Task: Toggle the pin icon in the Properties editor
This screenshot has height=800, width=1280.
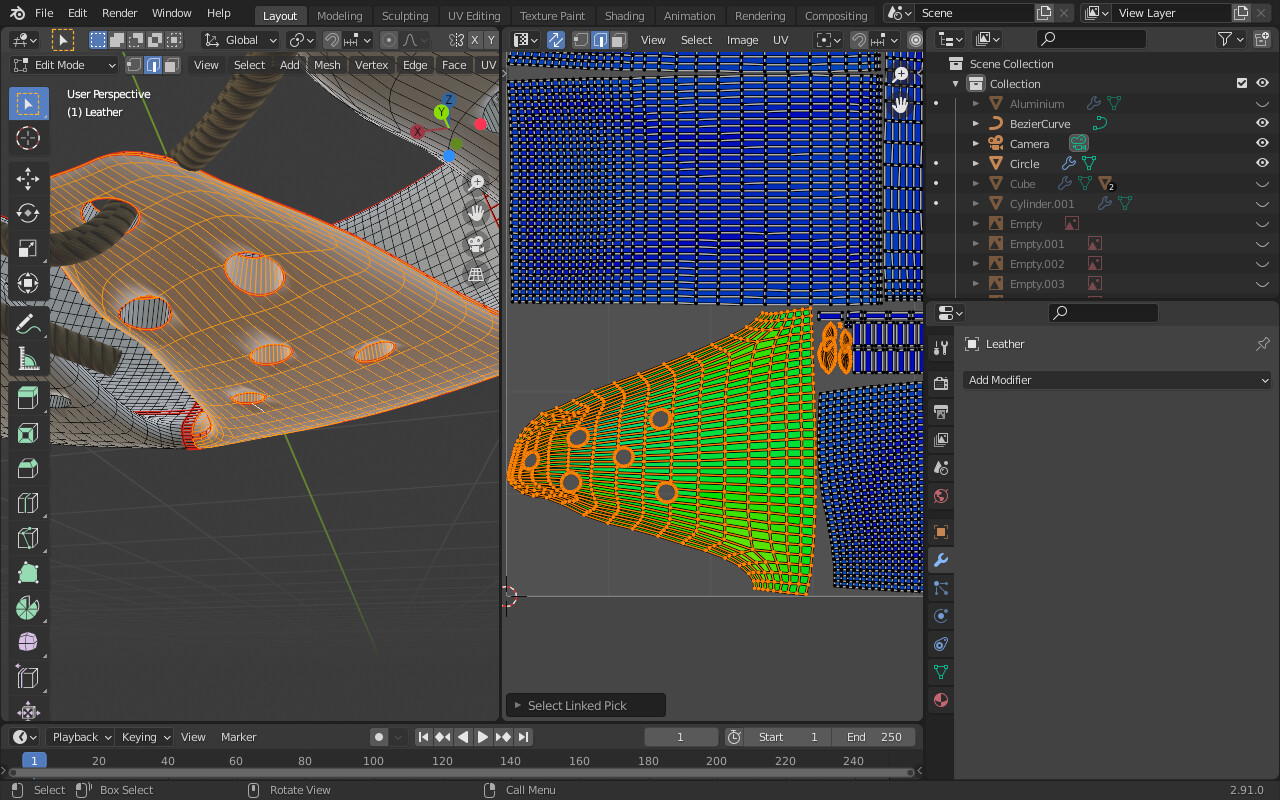Action: coord(1262,344)
